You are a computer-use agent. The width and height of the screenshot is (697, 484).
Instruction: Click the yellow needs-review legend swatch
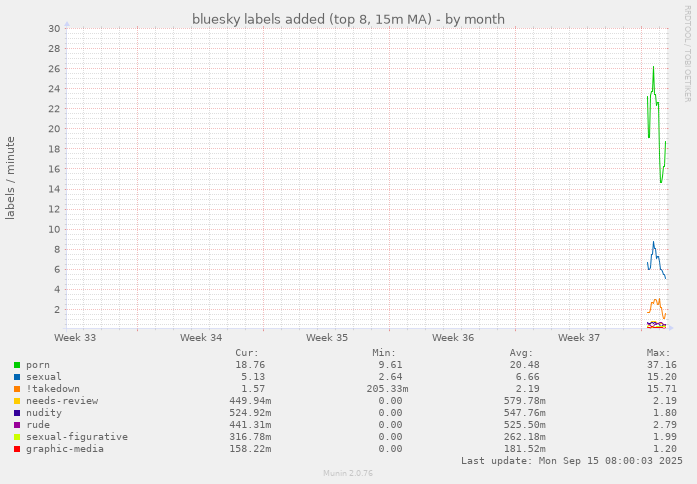click(17, 401)
